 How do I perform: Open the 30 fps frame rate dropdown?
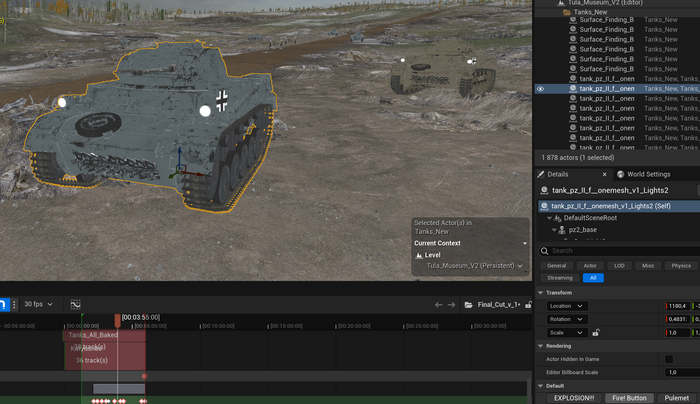(x=40, y=304)
